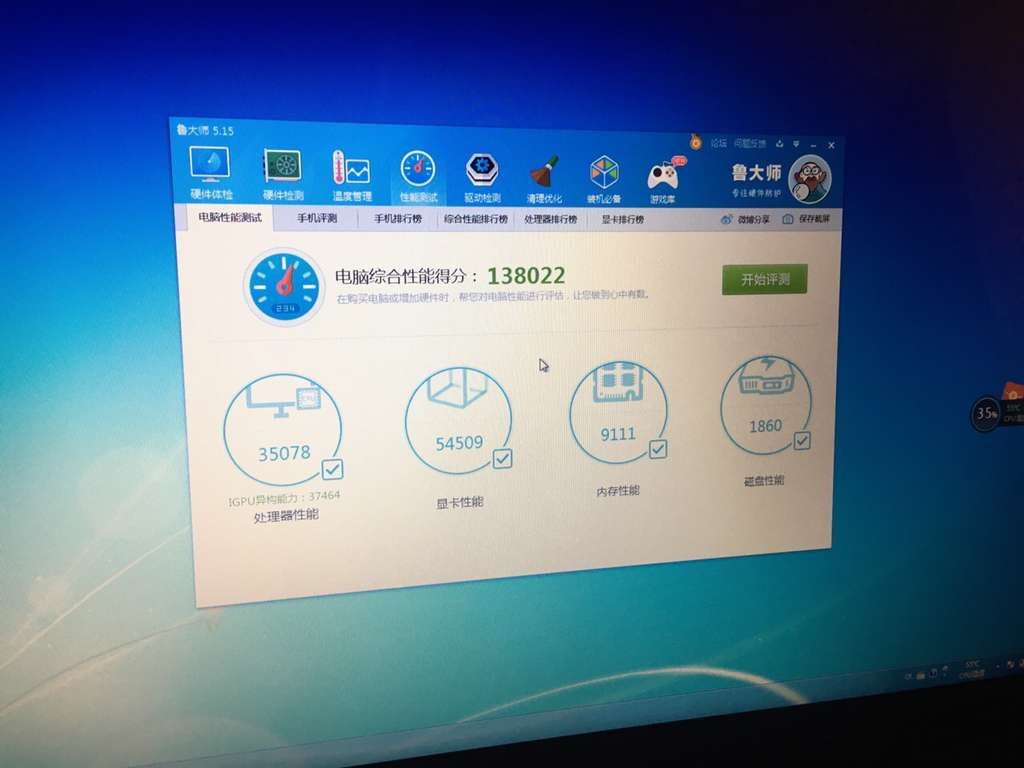1024x768 pixels.
Task: Toggle the processor performance 35078 checkbox
Action: pyautogui.click(x=332, y=469)
